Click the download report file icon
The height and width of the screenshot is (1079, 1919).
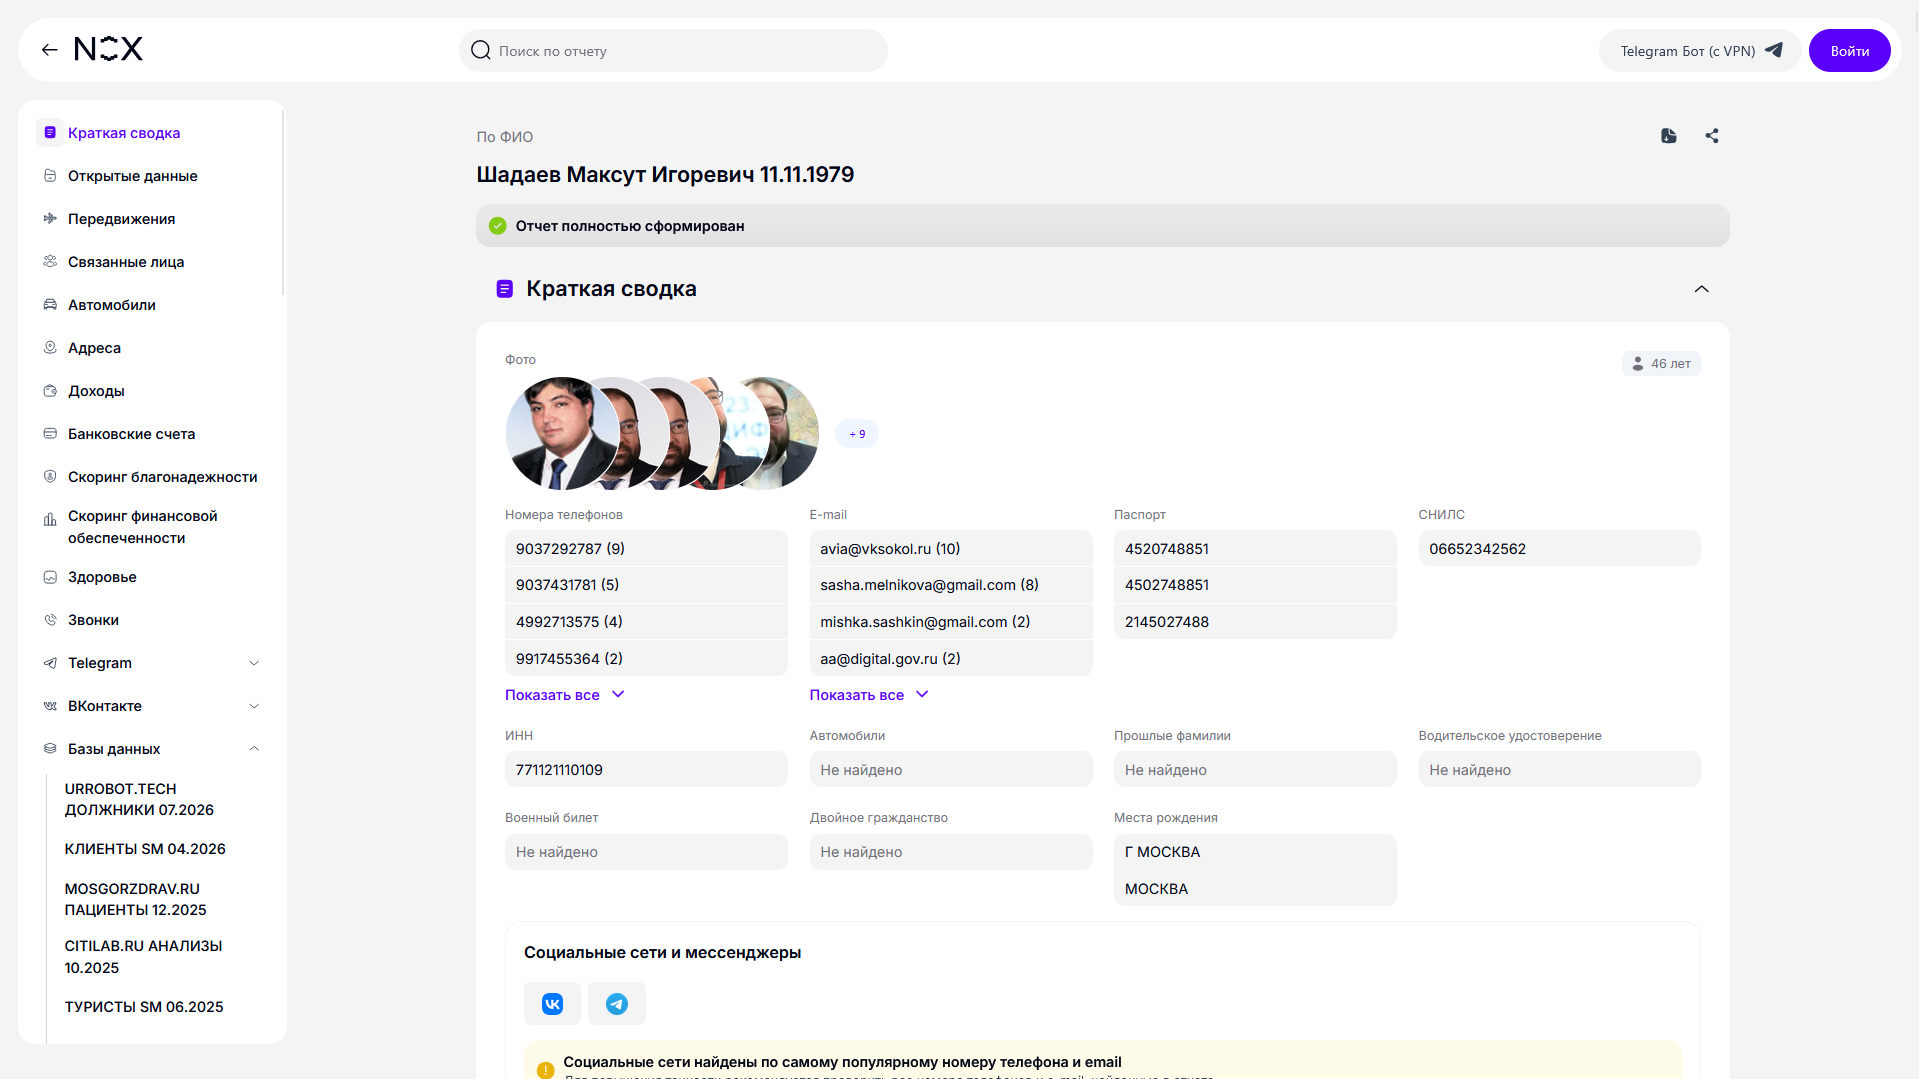pos(1669,136)
